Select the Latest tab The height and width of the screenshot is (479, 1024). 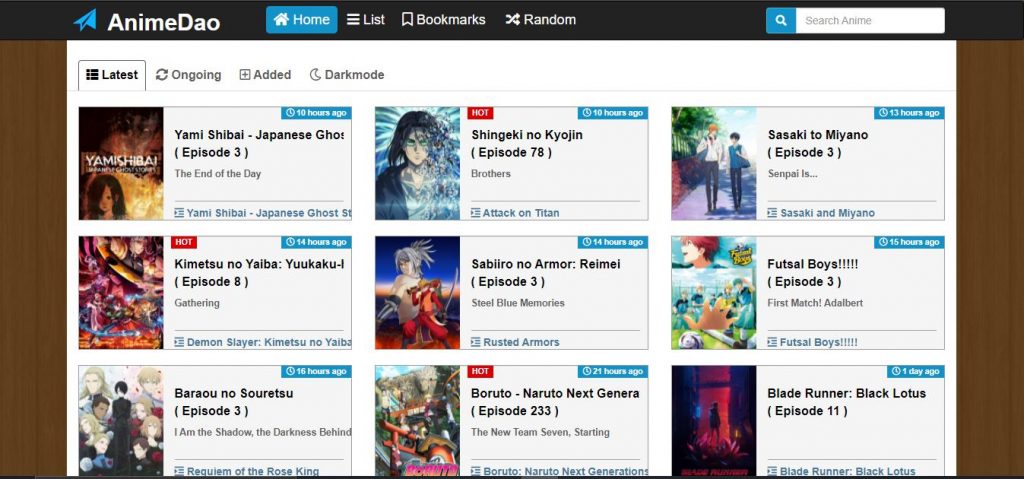click(x=112, y=75)
